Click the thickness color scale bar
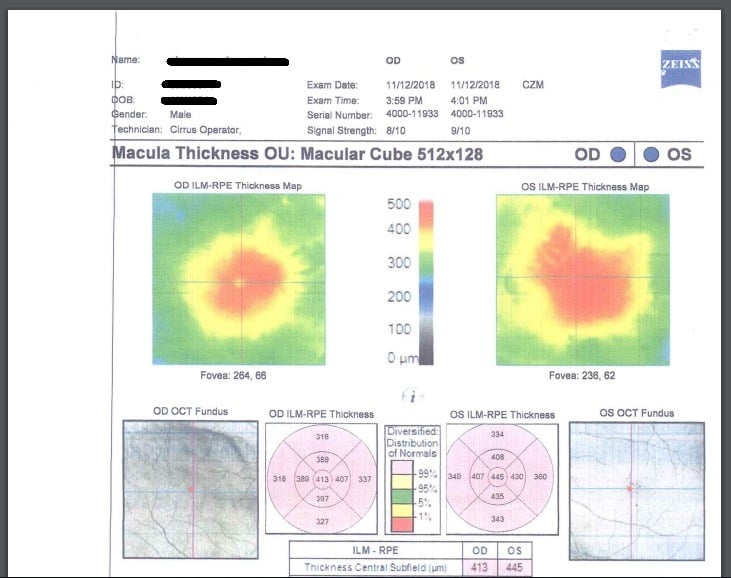Viewport: 731px width, 578px height. click(x=425, y=282)
